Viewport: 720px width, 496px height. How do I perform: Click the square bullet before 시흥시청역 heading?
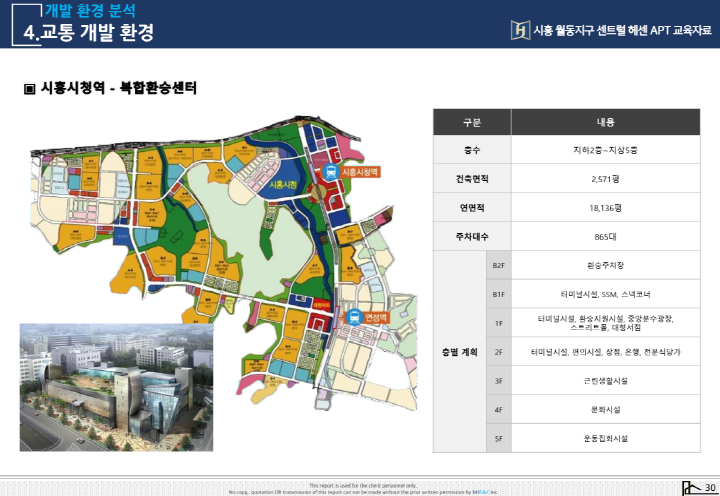(29, 89)
